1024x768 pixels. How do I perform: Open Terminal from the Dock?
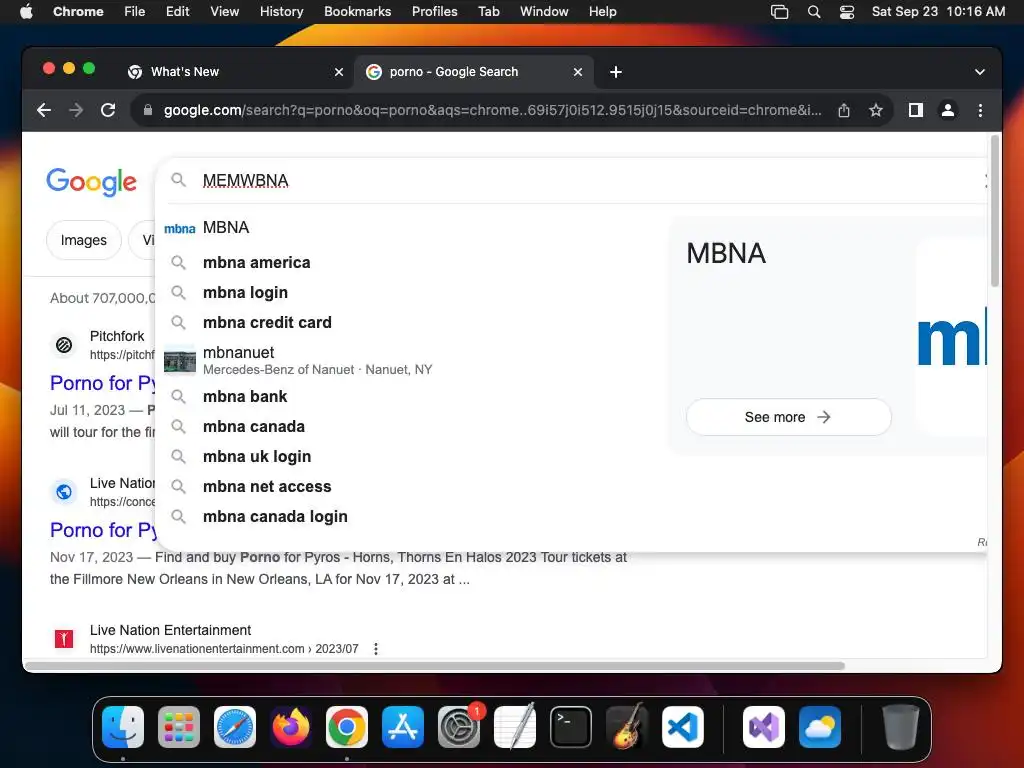[x=571, y=727]
